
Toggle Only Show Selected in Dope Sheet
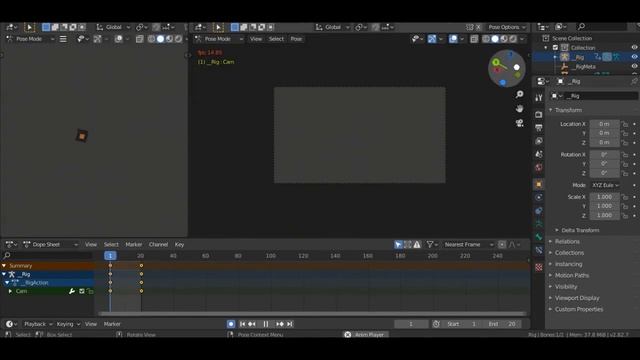click(x=398, y=244)
